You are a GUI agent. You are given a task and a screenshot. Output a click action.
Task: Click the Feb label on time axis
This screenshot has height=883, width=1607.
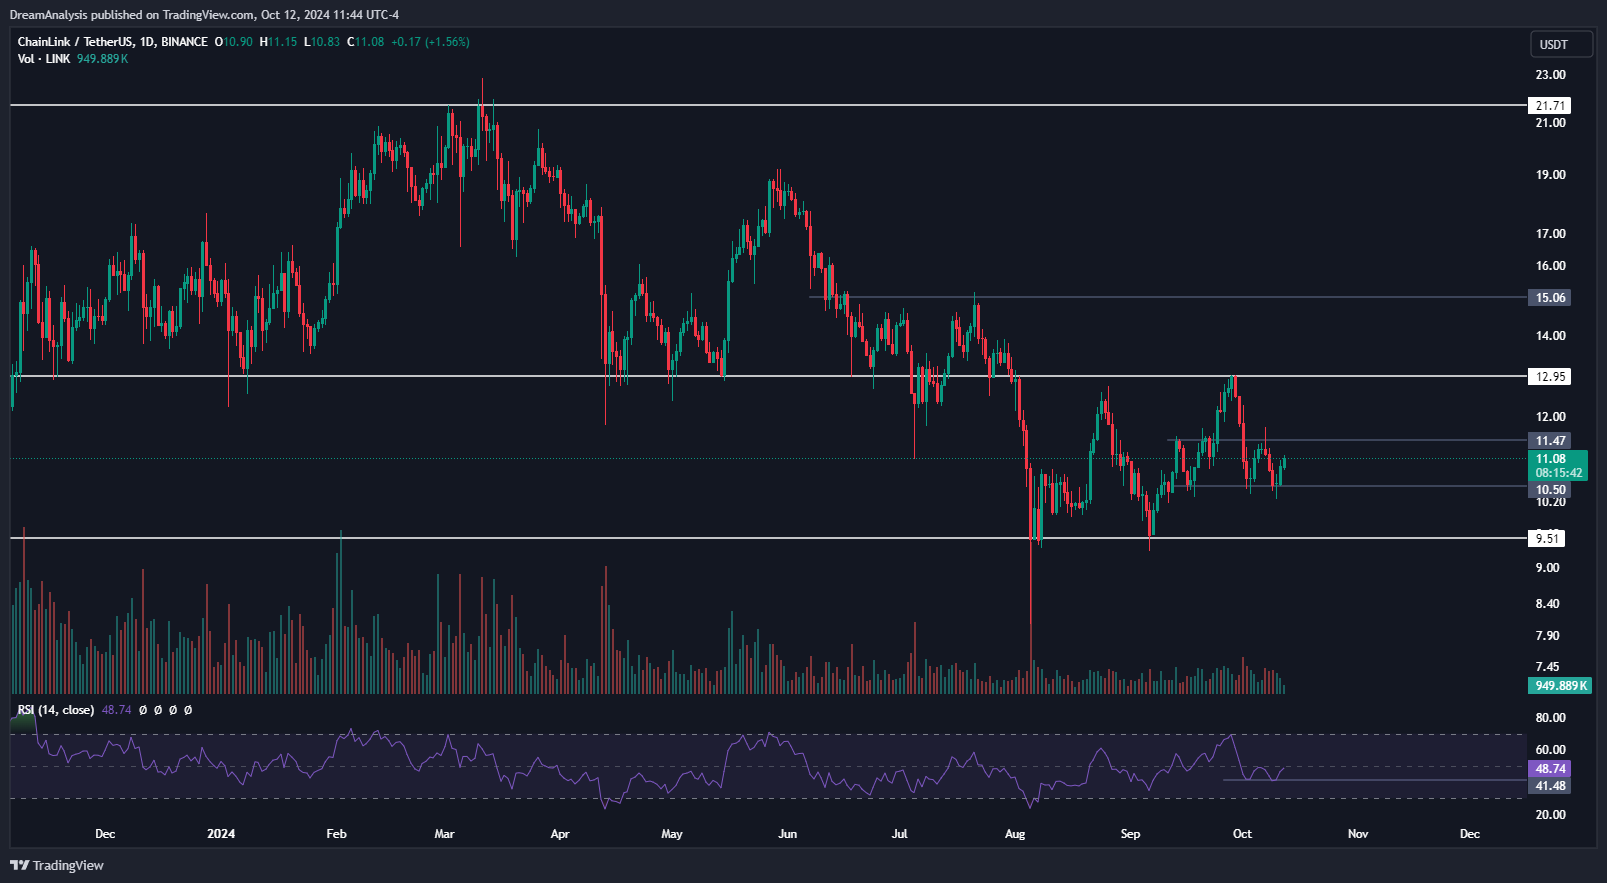pyautogui.click(x=336, y=834)
